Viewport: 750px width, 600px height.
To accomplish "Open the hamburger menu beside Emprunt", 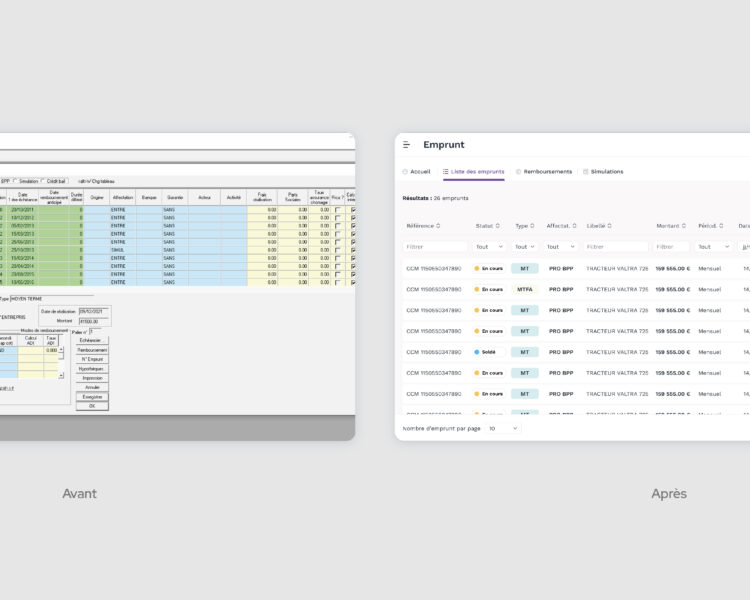I will 407,145.
